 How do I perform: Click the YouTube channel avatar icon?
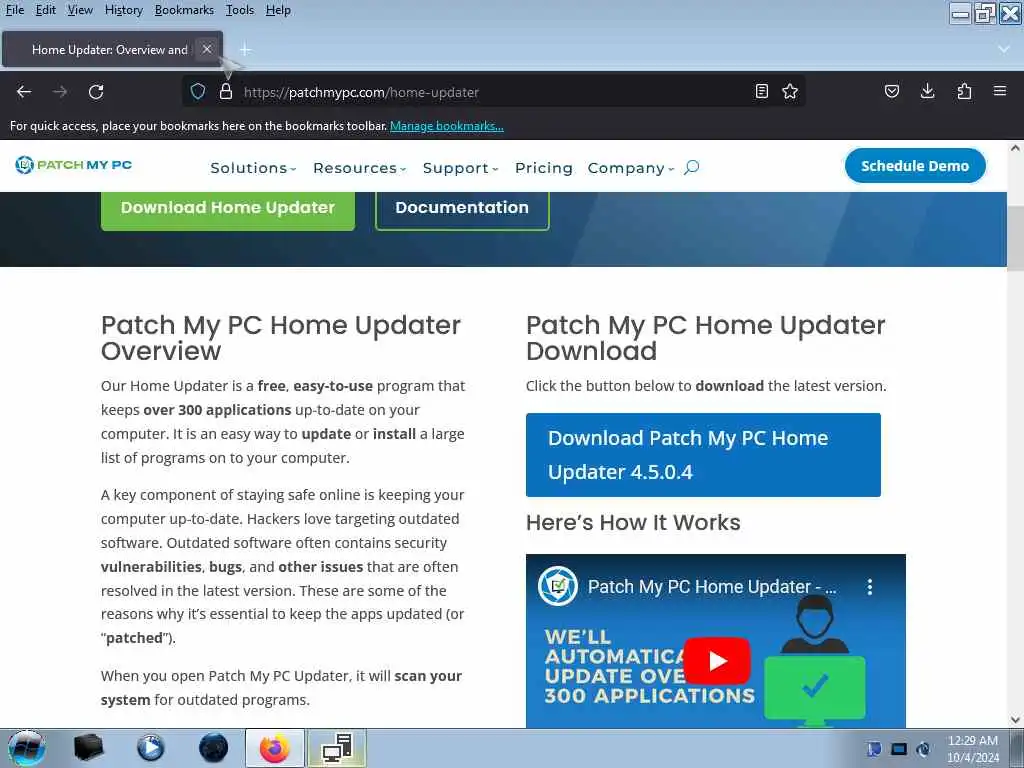[x=558, y=586]
